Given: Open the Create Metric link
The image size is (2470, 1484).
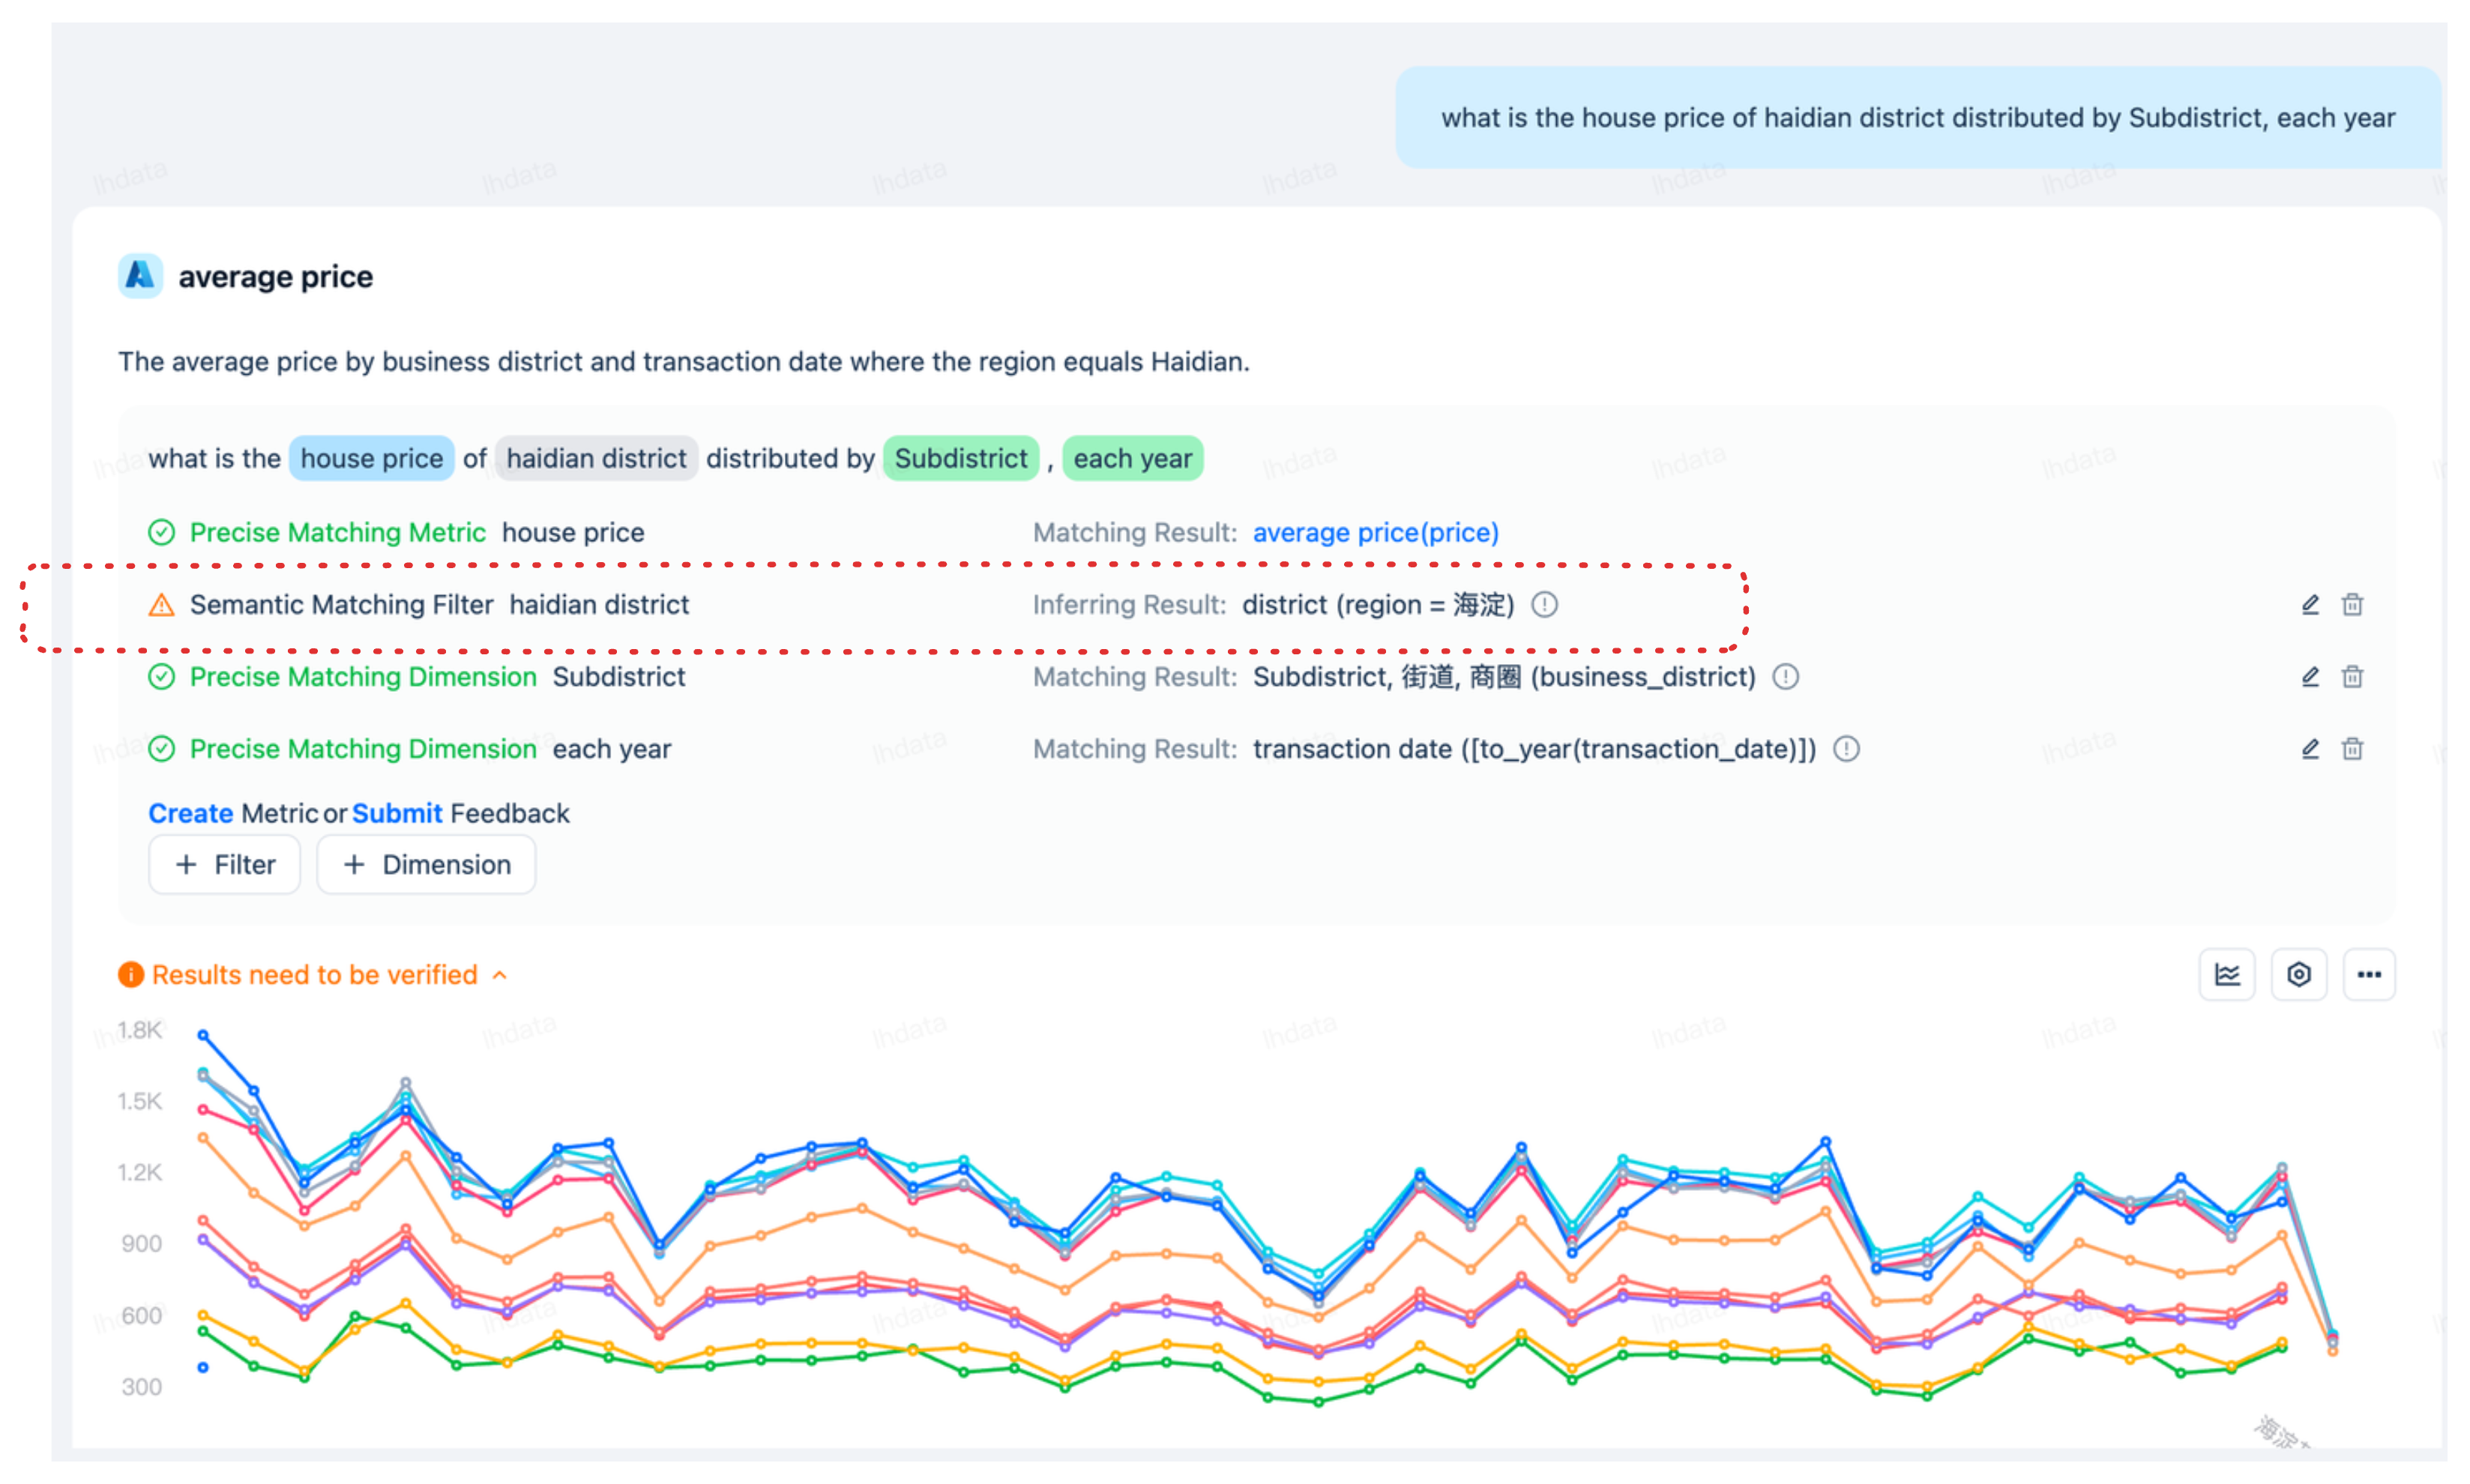Looking at the screenshot, I should (190, 813).
